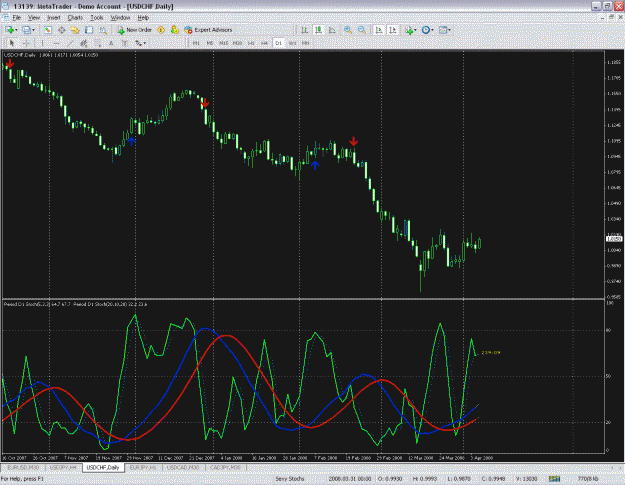The width and height of the screenshot is (625, 485).
Task: Open the Market Watch window icon
Action: (47, 30)
